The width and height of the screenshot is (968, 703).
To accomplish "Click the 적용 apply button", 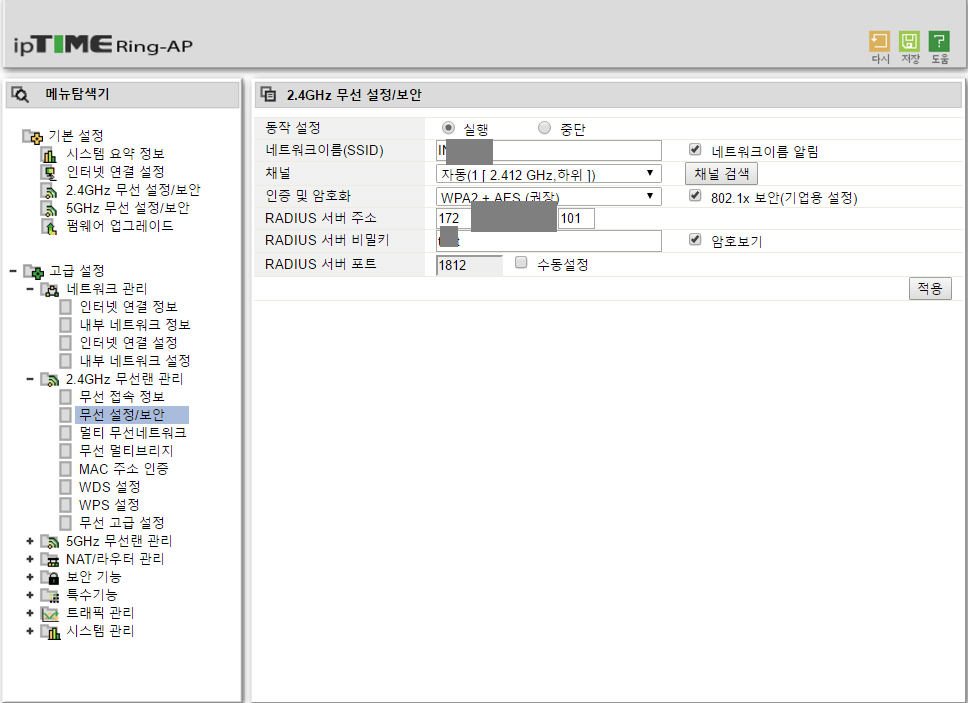I will pos(930,288).
